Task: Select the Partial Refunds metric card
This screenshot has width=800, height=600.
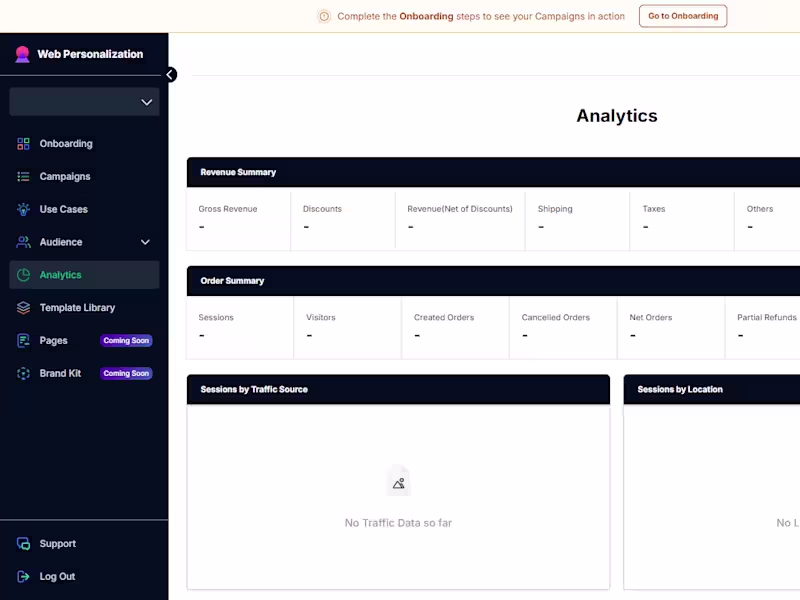Action: pyautogui.click(x=763, y=328)
